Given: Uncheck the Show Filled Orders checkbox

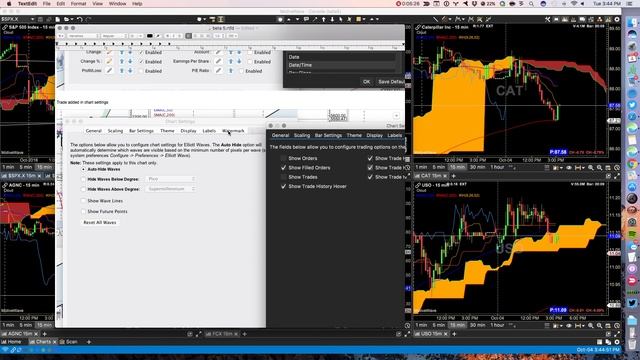Looking at the screenshot, I should (284, 168).
